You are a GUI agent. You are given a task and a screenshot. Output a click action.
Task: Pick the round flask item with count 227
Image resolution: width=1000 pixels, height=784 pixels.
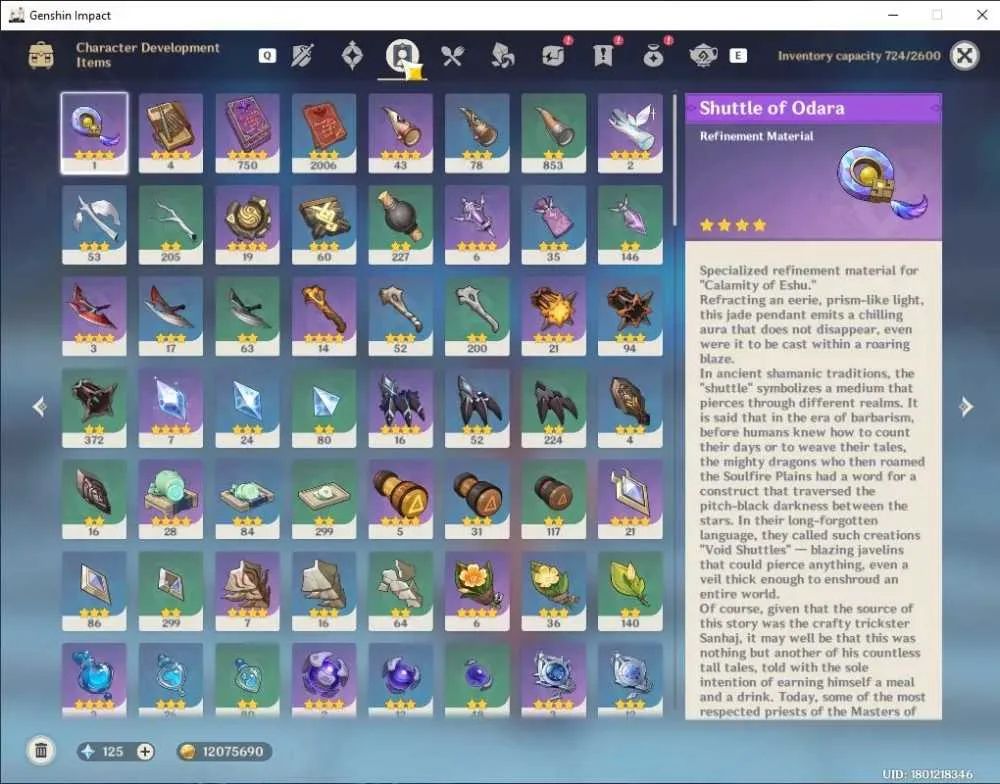pos(401,225)
